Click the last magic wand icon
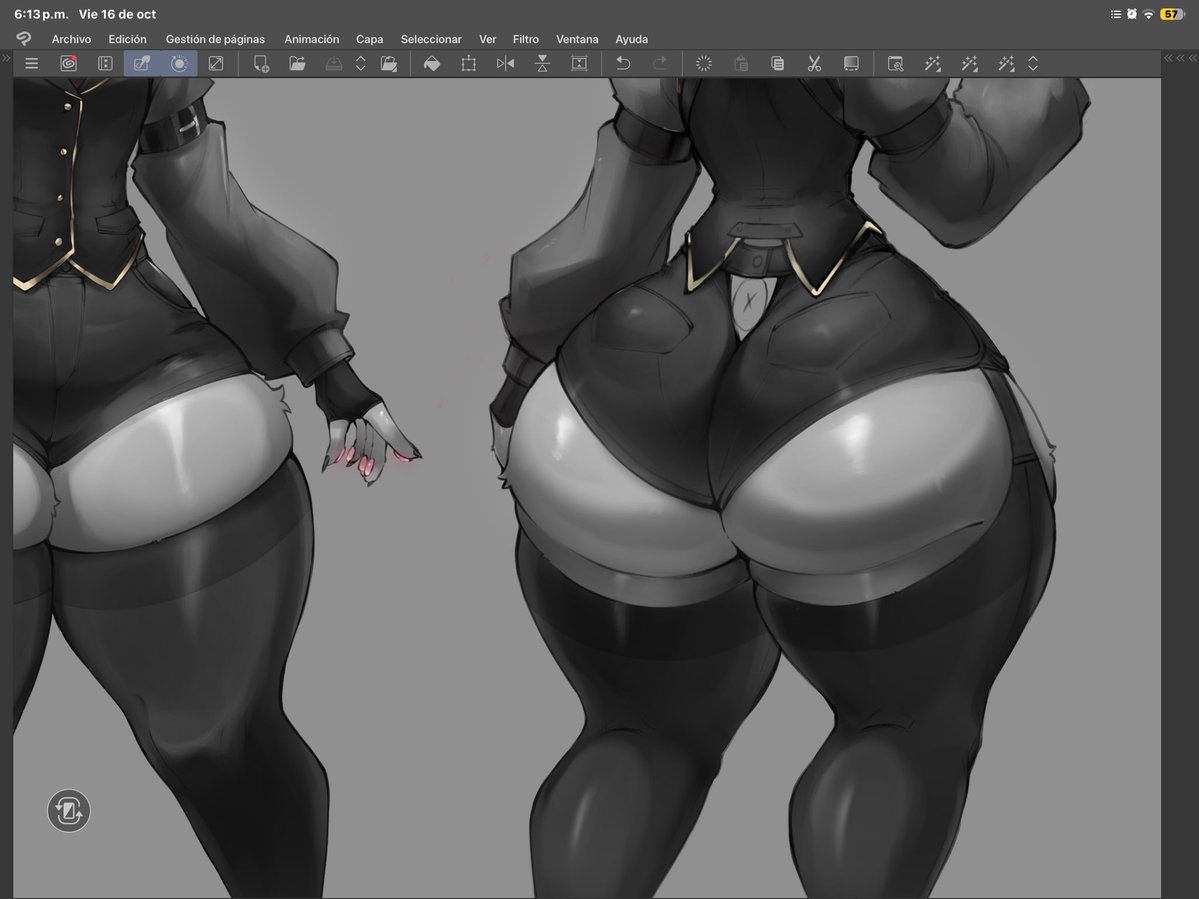This screenshot has height=899, width=1199. 1006,63
